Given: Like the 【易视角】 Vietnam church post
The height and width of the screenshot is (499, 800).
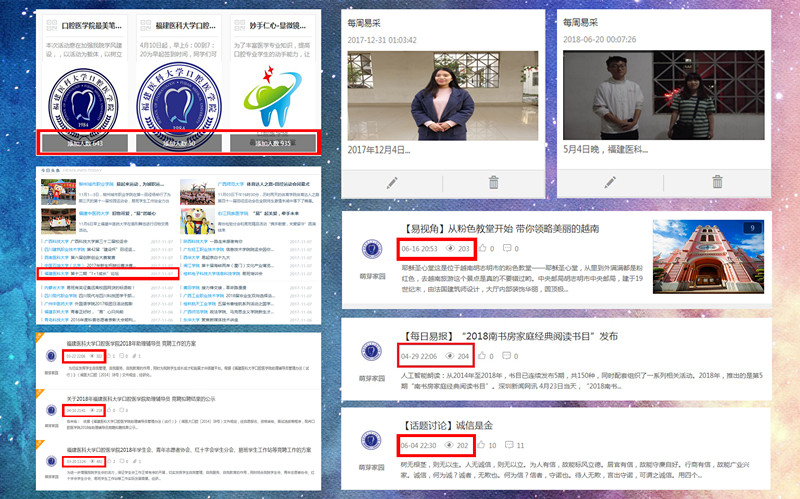Looking at the screenshot, I should point(482,248).
